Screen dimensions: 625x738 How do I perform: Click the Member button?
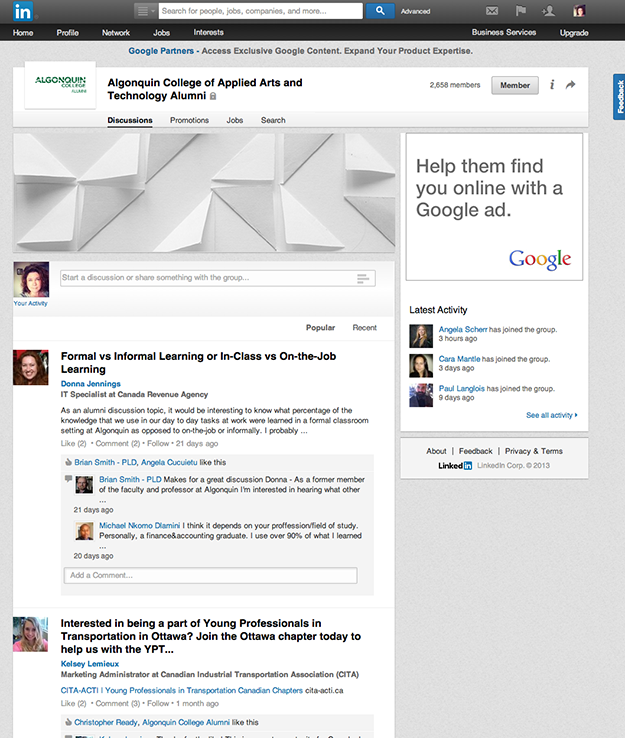tap(515, 85)
